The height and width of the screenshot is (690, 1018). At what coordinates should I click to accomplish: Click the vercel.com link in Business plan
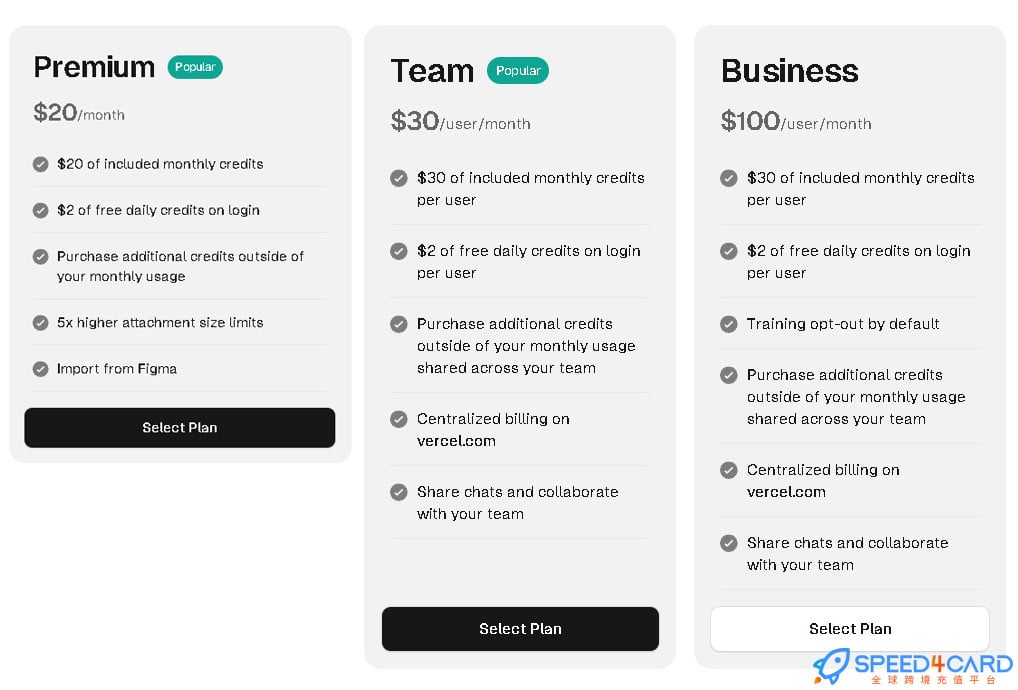click(786, 492)
